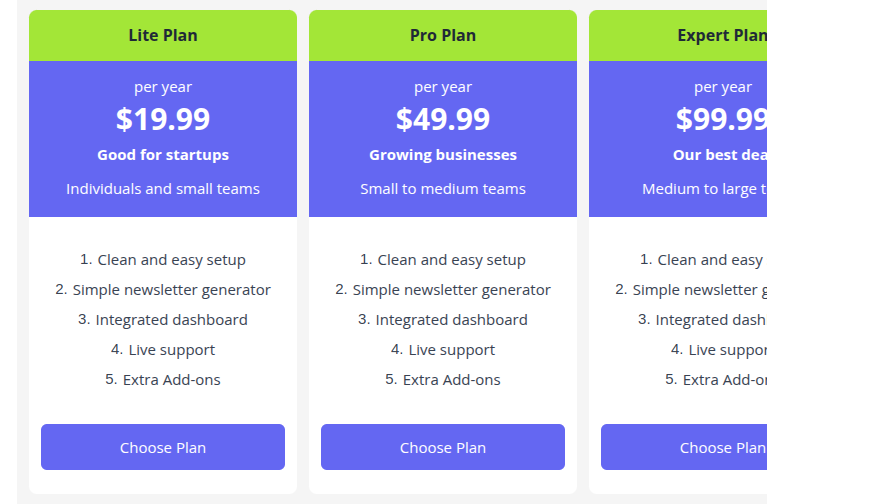
Task: Select the Pro Plan header
Action: tap(443, 35)
